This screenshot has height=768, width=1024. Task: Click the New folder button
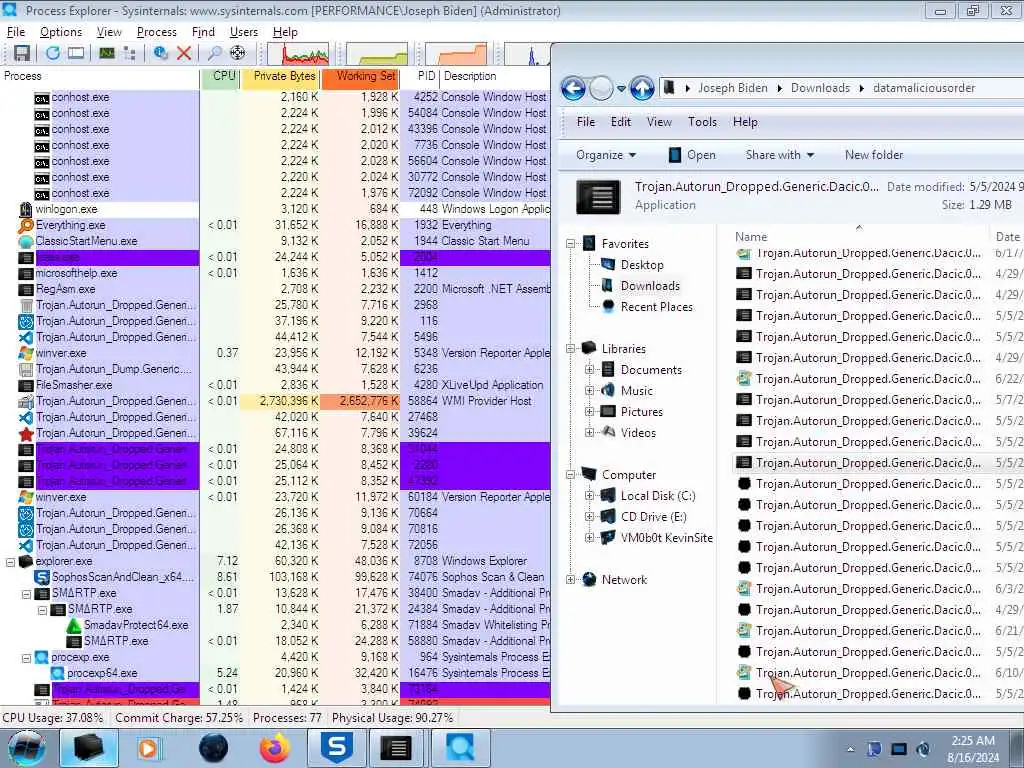[874, 155]
